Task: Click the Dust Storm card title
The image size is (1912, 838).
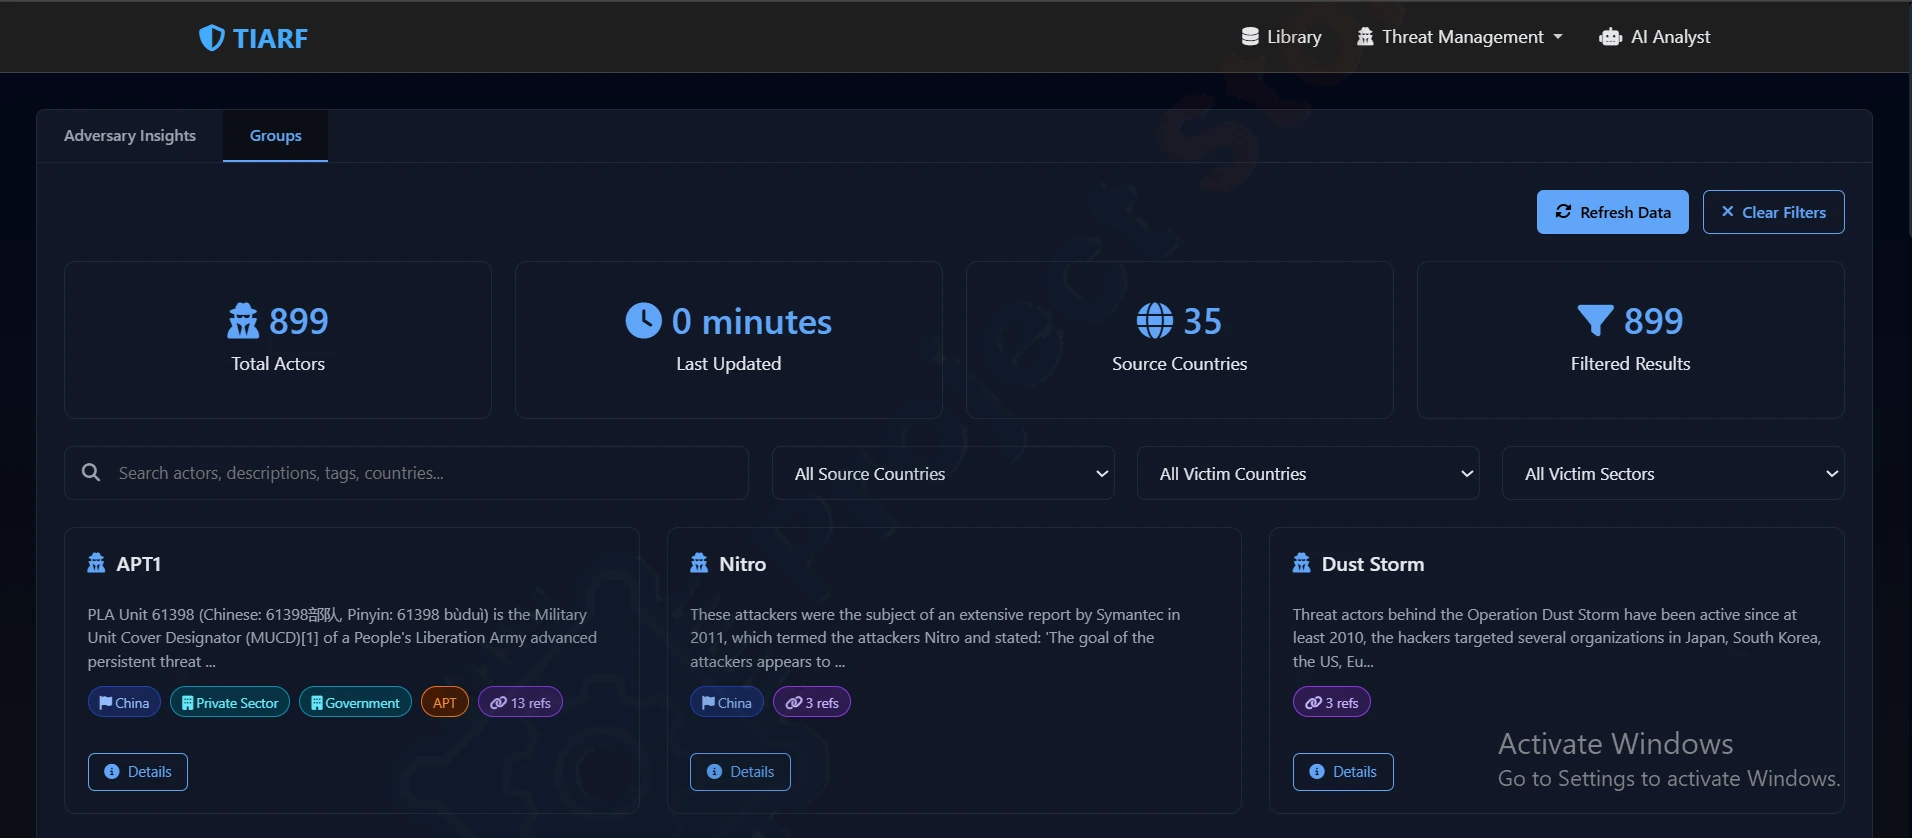Action: 1373,564
